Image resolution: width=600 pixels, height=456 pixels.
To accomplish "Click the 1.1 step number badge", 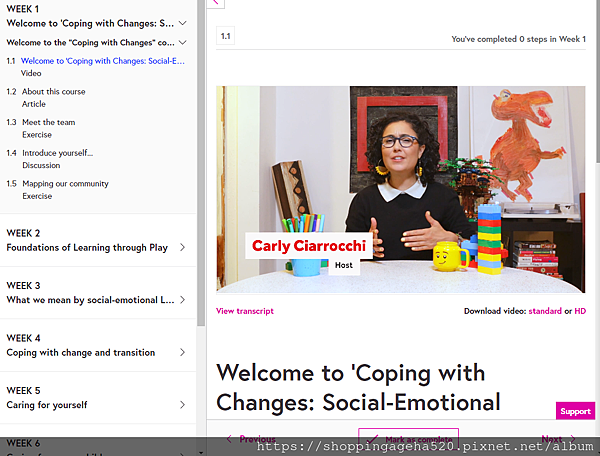I will point(225,36).
